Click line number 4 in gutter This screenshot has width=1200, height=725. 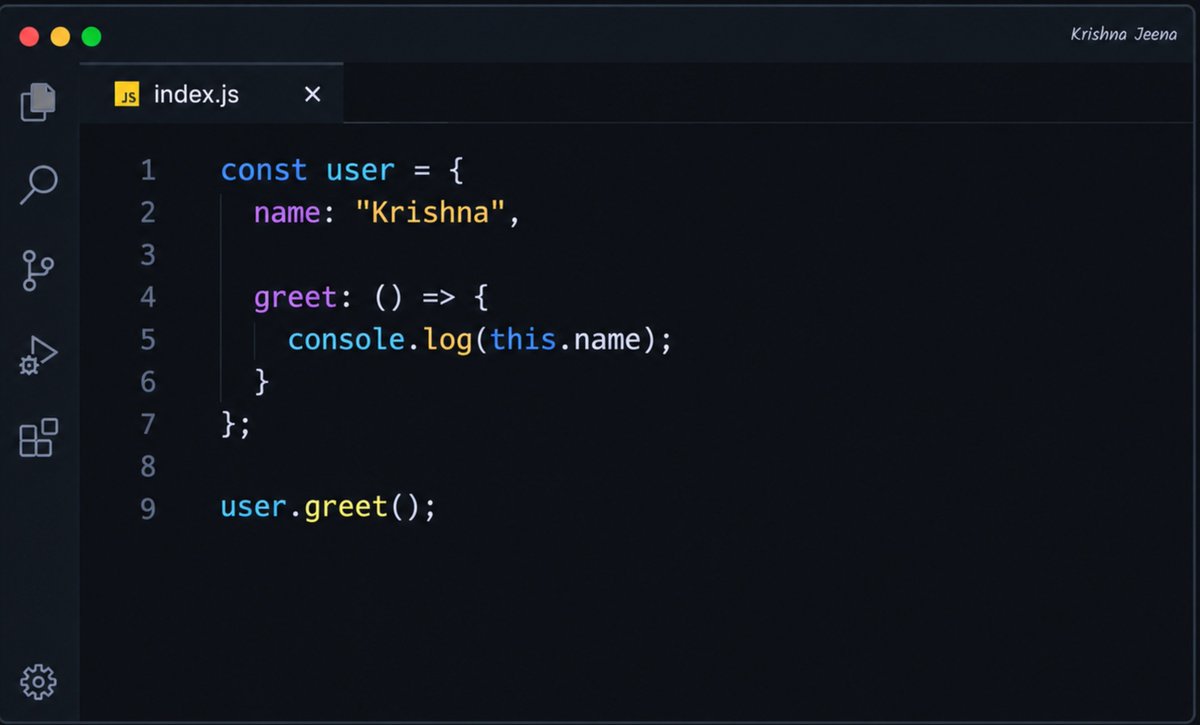click(148, 298)
